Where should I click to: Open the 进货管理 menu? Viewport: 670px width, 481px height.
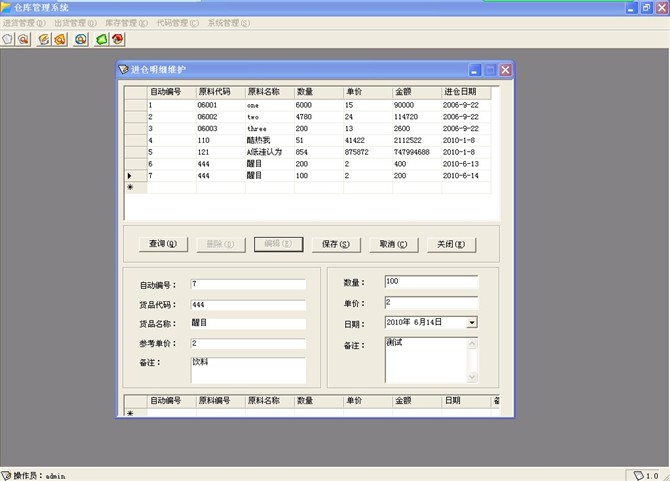pyautogui.click(x=24, y=23)
